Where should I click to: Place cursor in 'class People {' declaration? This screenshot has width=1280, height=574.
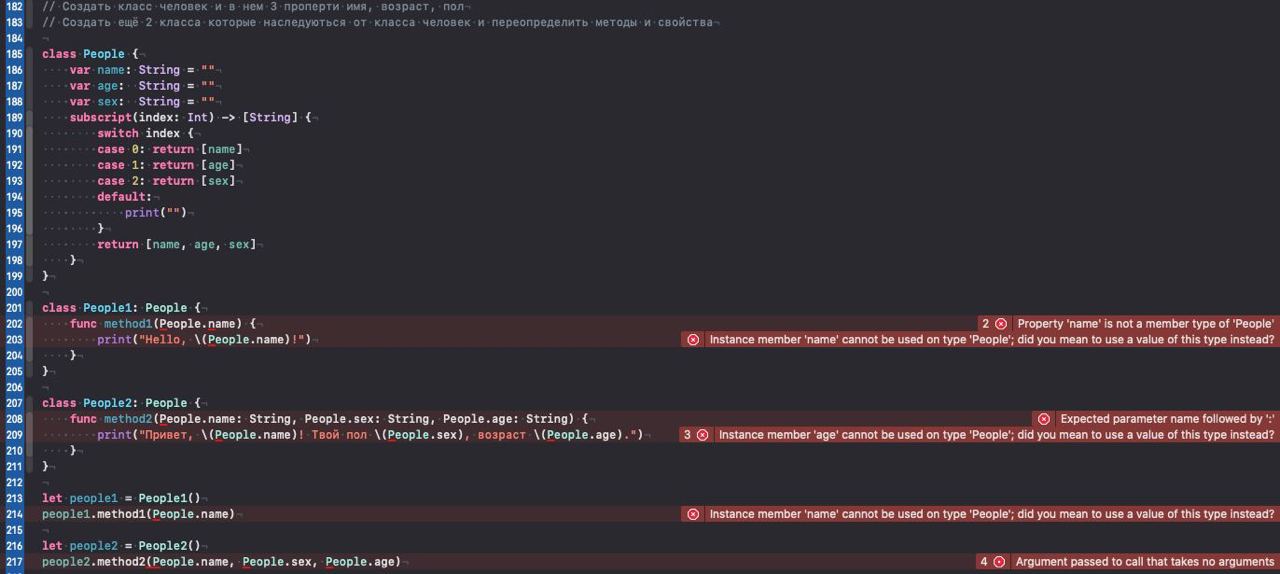(x=90, y=54)
